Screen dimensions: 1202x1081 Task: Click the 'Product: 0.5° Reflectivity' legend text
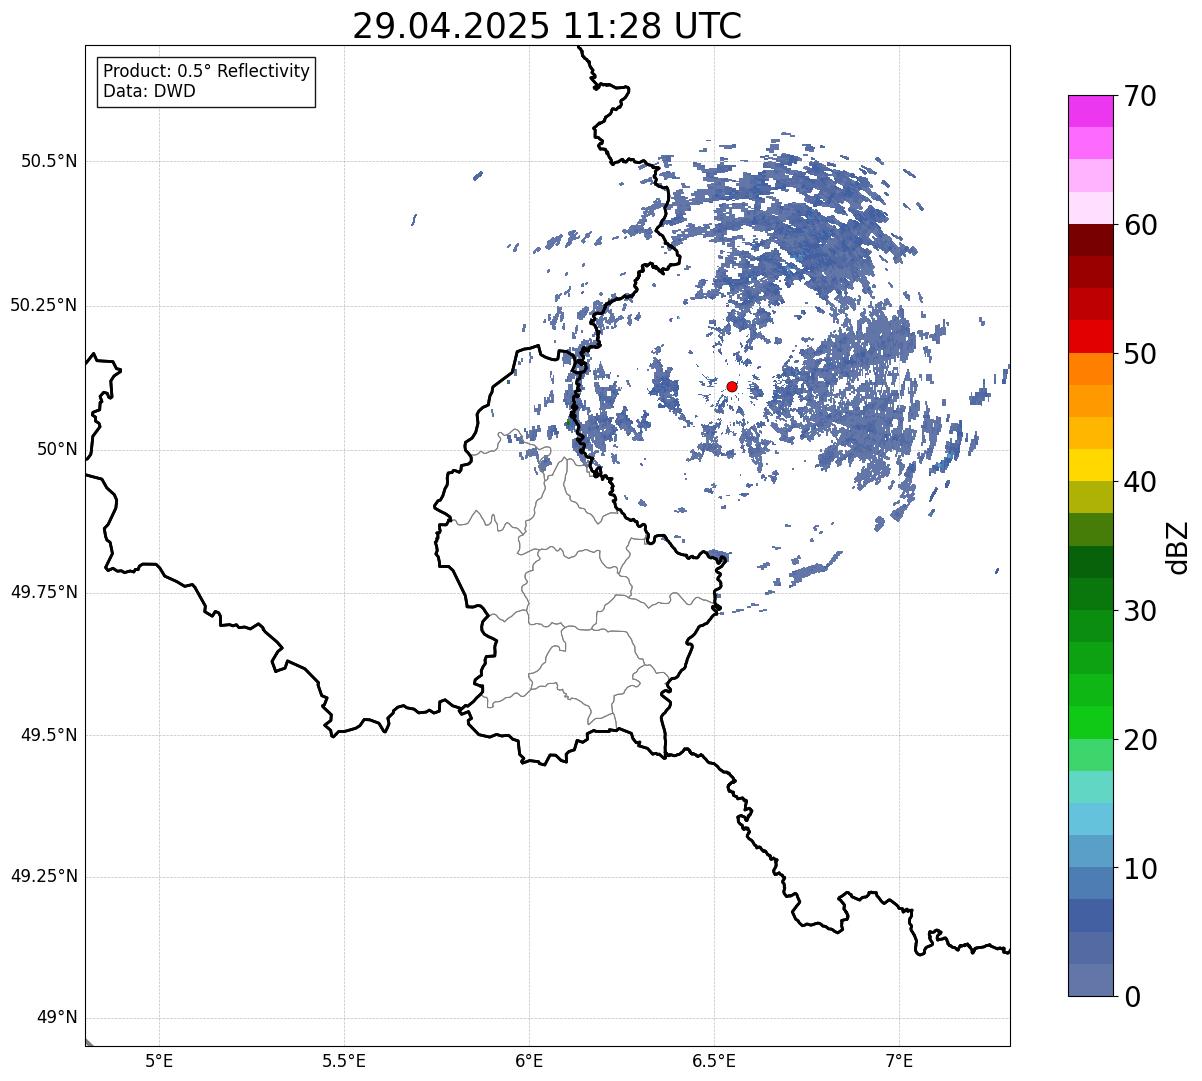click(x=207, y=72)
